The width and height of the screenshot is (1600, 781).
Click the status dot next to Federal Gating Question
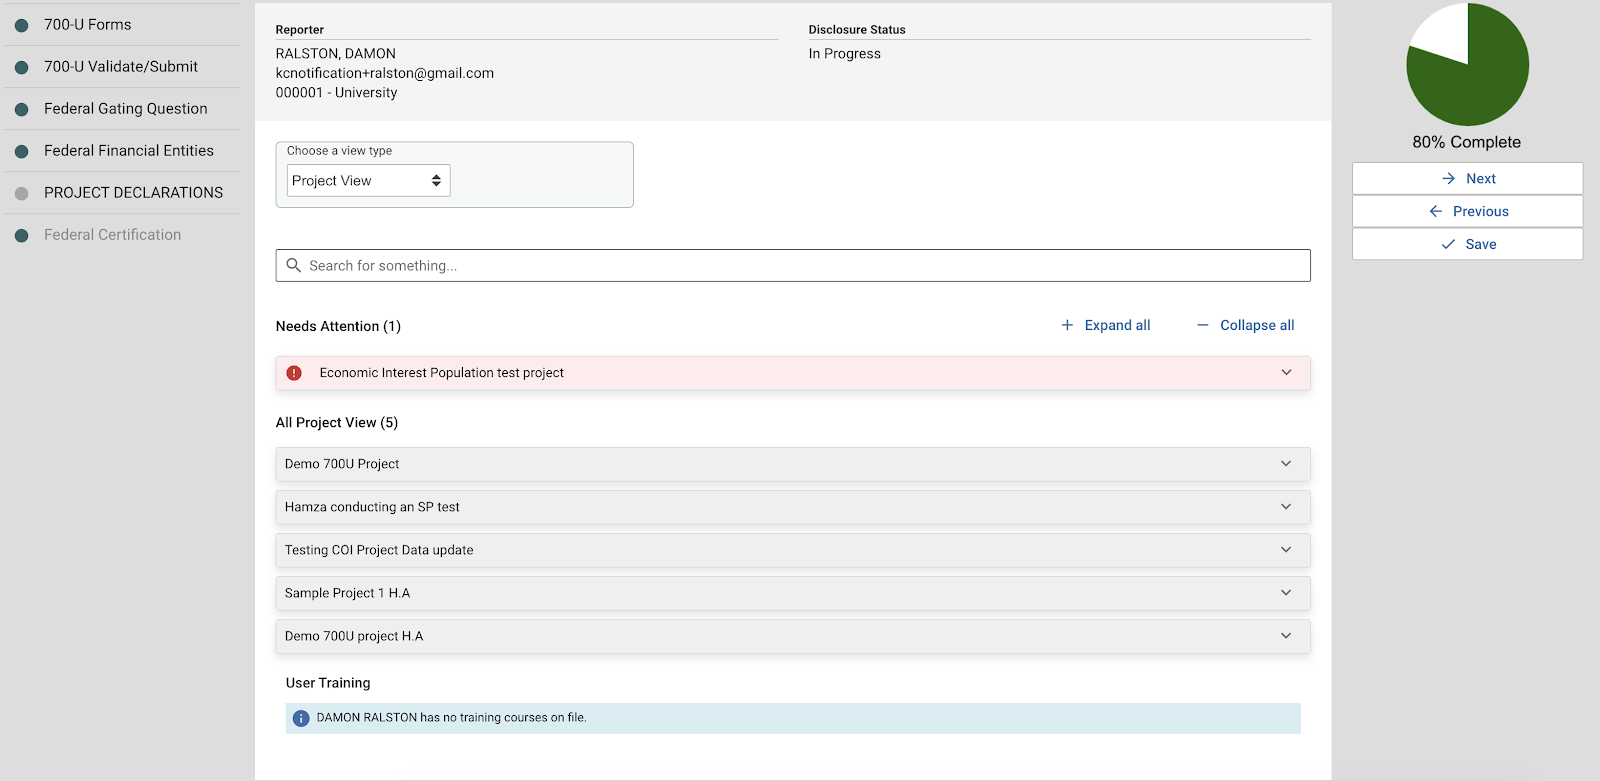point(21,109)
